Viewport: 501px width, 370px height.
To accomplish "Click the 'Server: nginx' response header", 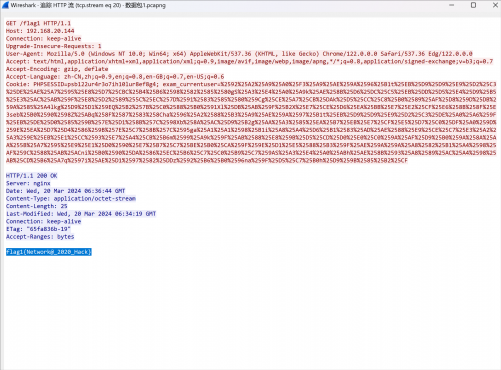I will (x=28, y=183).
